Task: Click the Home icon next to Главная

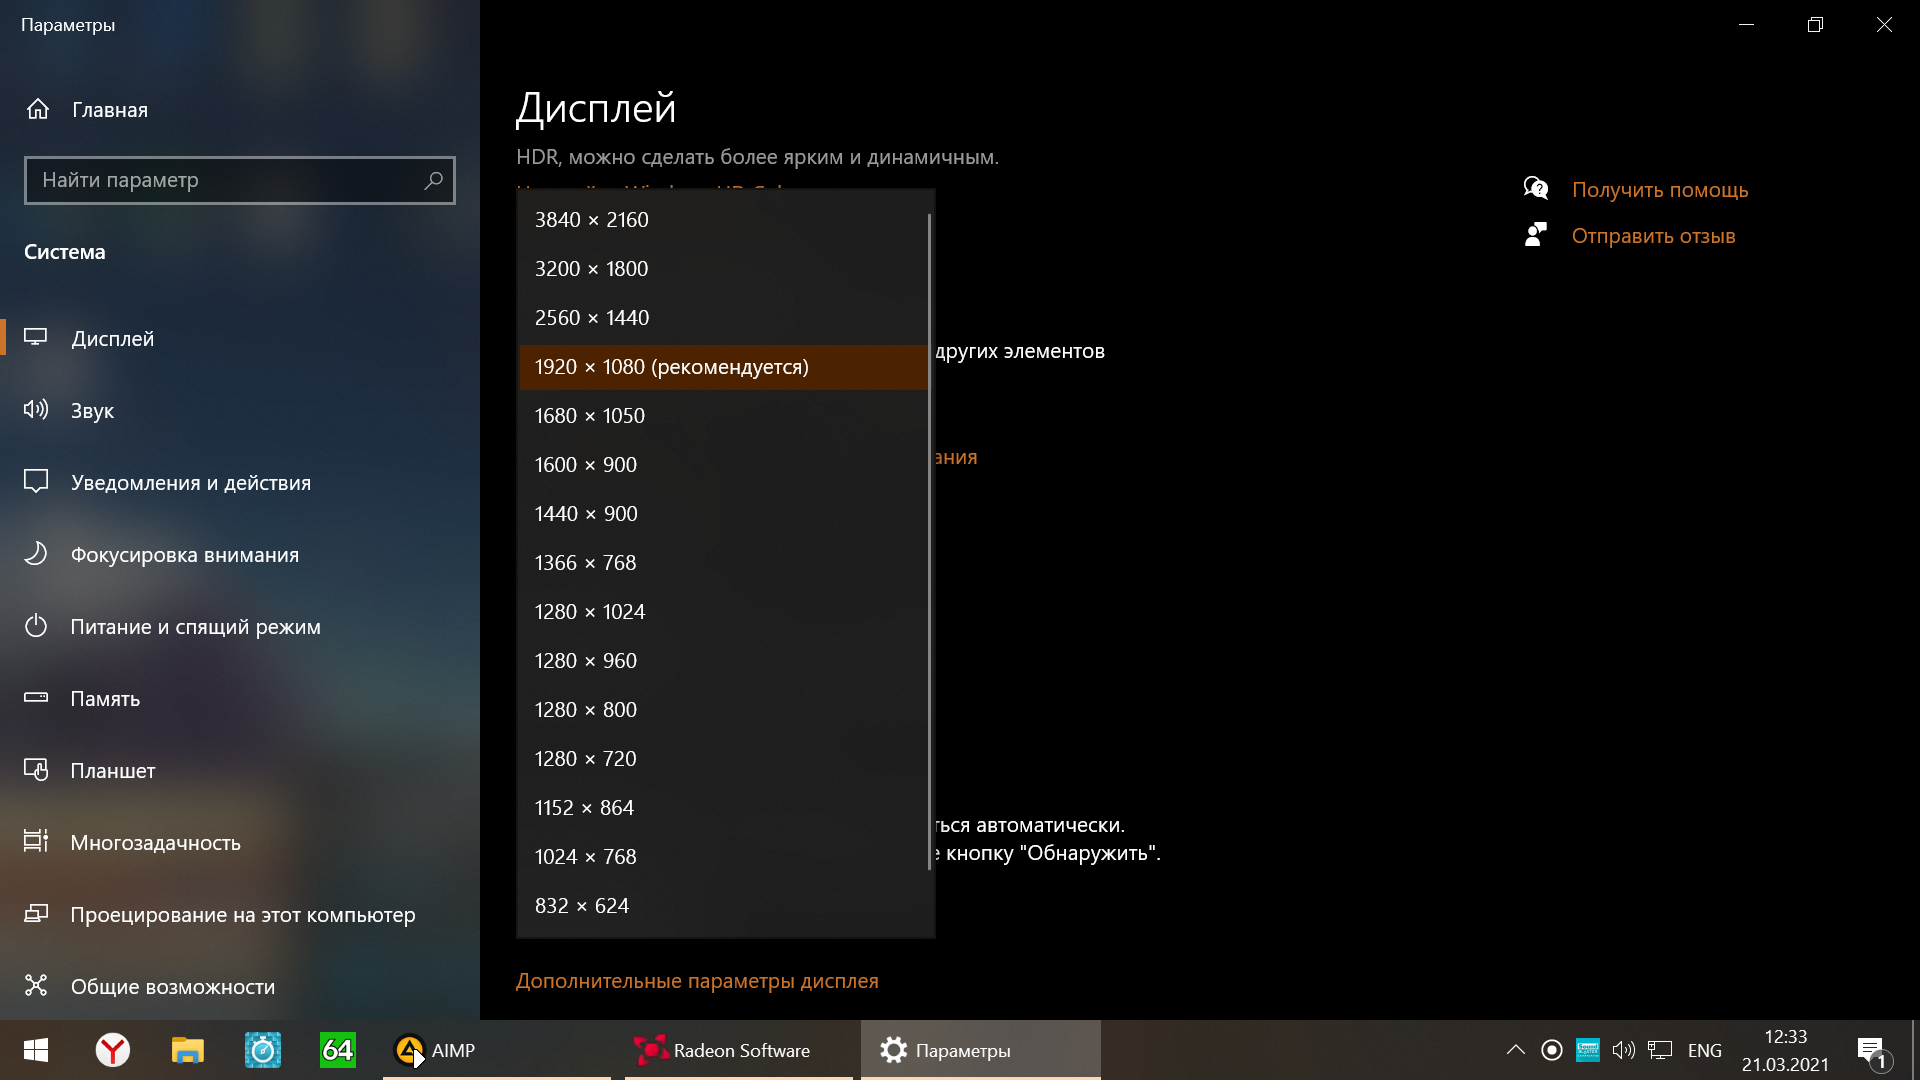Action: tap(38, 109)
